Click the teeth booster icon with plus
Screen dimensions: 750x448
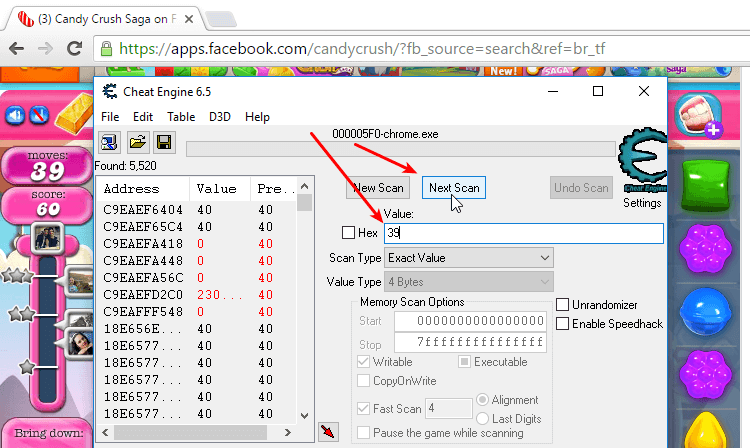[700, 116]
